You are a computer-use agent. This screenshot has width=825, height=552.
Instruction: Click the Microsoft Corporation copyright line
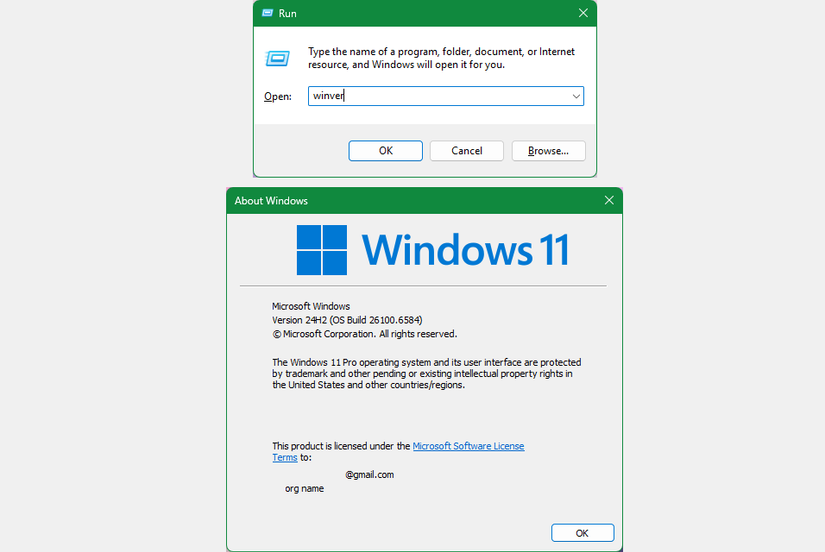click(x=365, y=334)
